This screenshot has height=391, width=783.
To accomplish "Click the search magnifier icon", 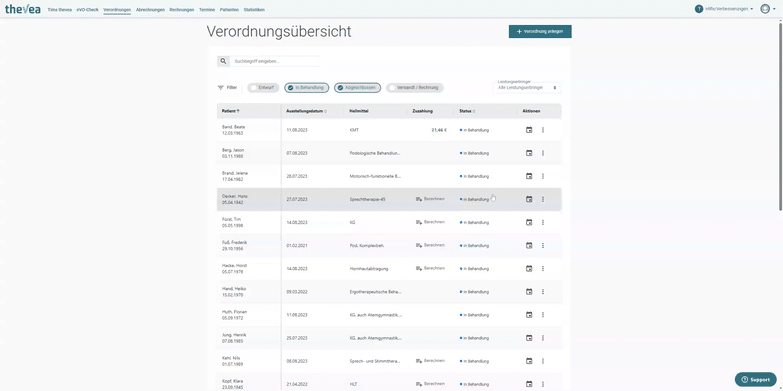I will (x=223, y=61).
